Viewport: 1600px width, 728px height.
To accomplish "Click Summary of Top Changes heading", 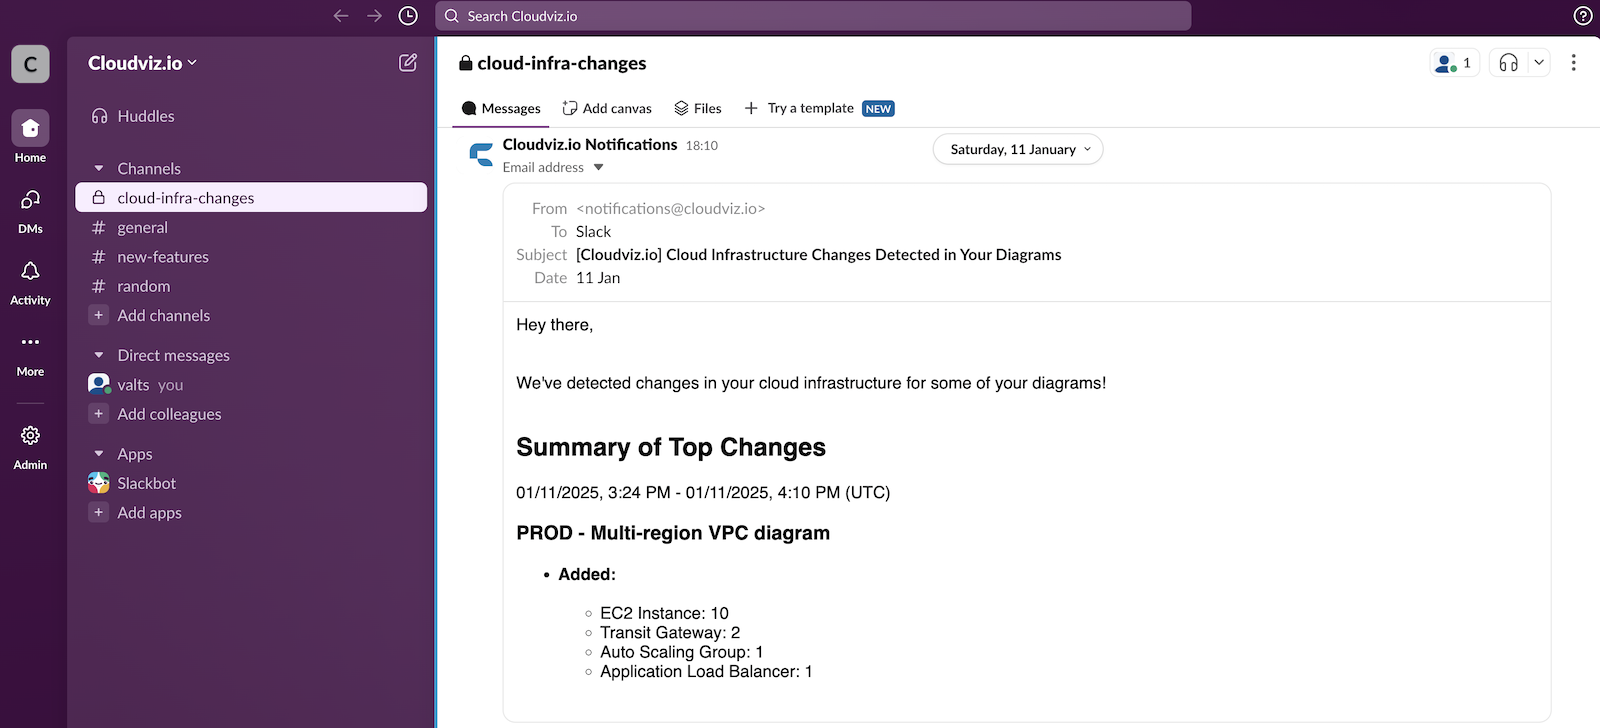I will click(x=671, y=447).
